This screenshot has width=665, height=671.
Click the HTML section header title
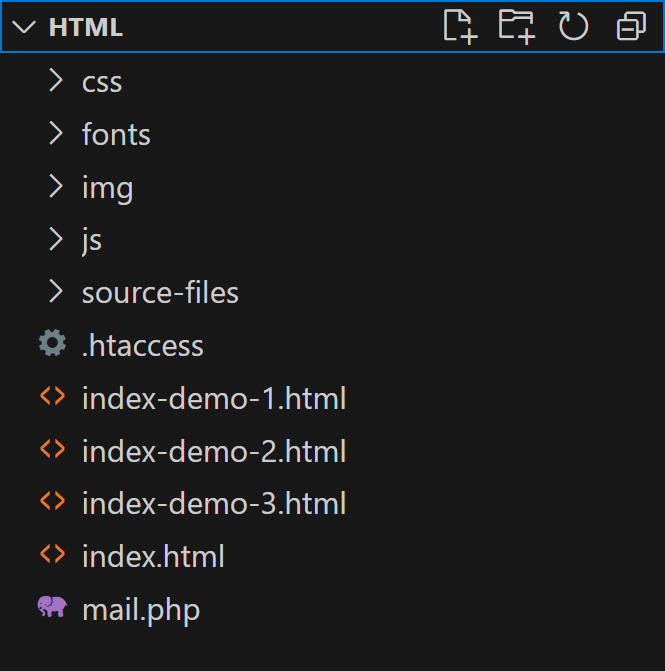coord(86,27)
